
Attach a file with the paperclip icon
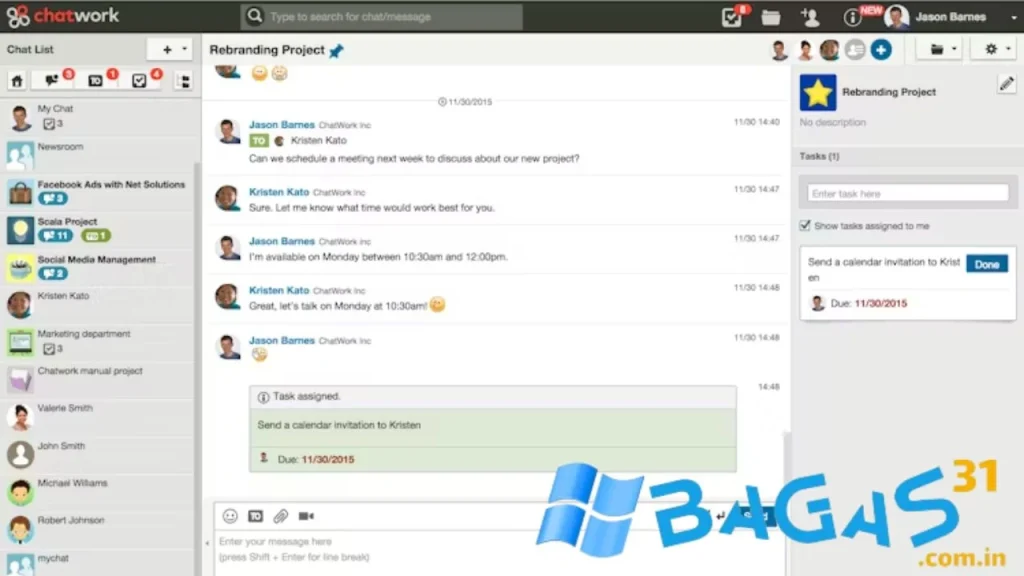(x=281, y=516)
